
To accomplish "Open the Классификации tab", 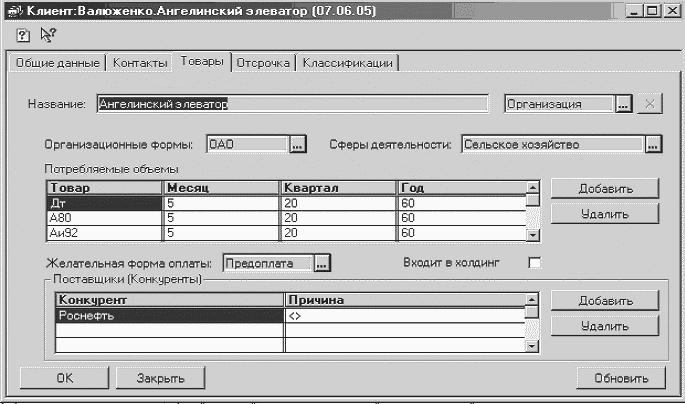I will [348, 63].
